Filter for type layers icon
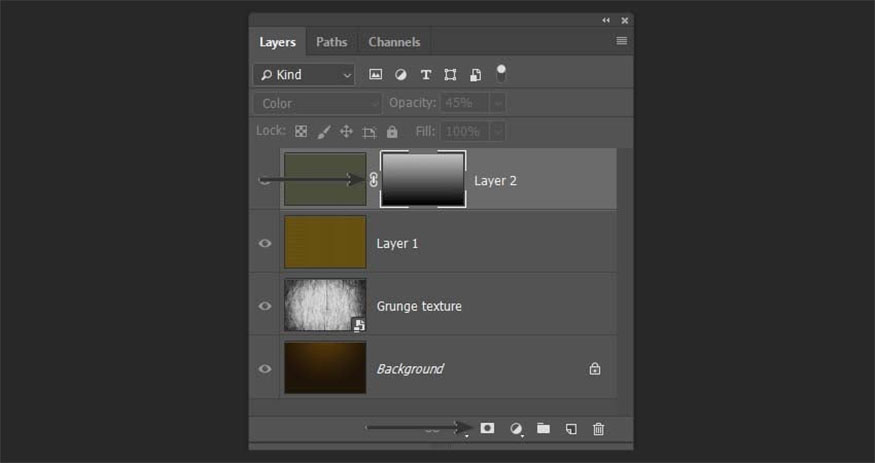The image size is (875, 463). coord(426,75)
